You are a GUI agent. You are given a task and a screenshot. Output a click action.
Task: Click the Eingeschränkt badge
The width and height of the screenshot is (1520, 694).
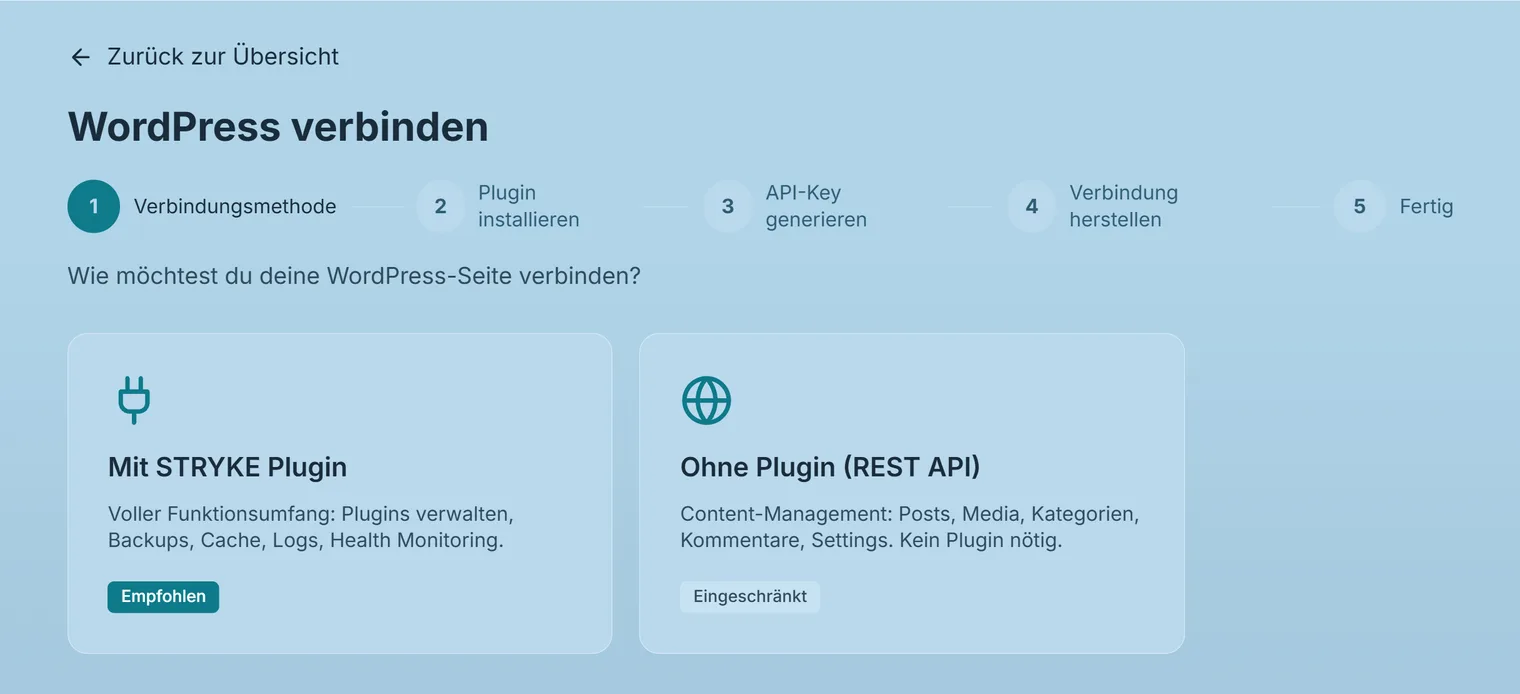point(750,597)
